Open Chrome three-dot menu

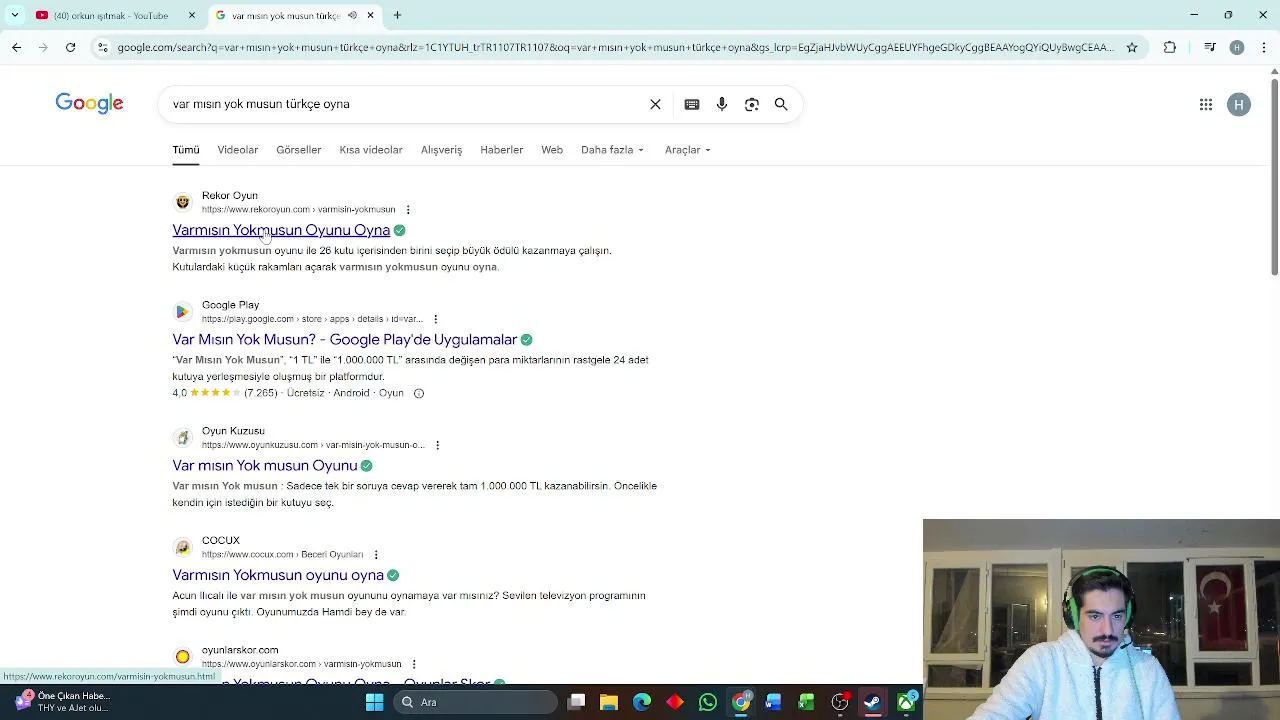(1263, 47)
